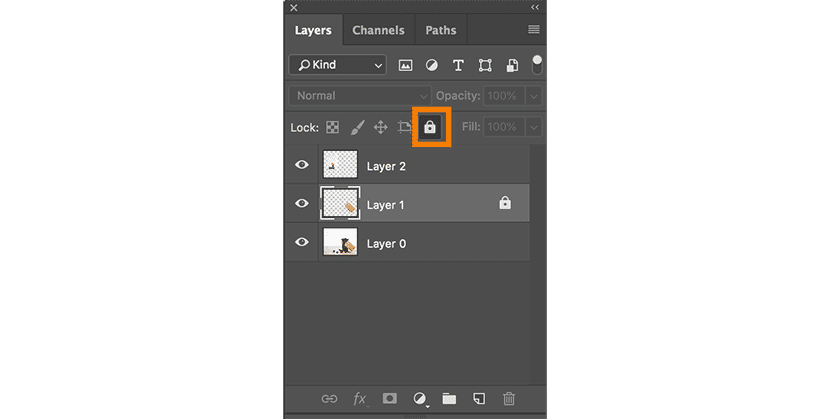Add layer style with fx icon
The width and height of the screenshot is (830, 419).
[359, 398]
